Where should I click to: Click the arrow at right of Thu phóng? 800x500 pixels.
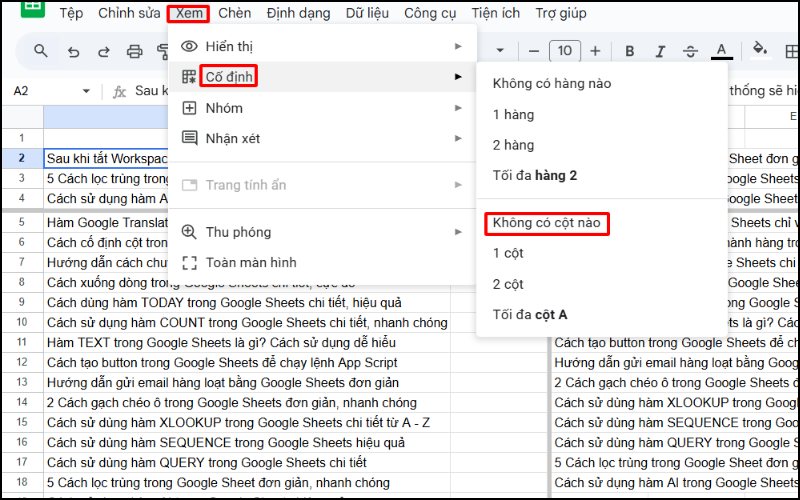(458, 232)
